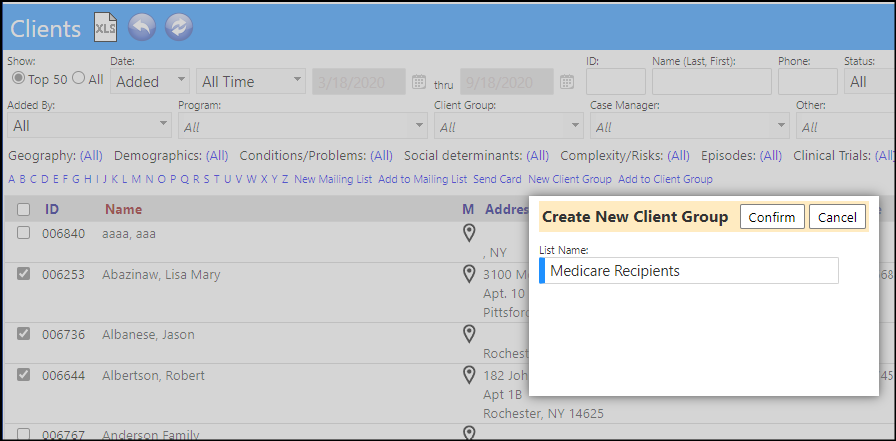
Task: Open calendar picker beside 9/18/2020 date
Action: click(567, 82)
